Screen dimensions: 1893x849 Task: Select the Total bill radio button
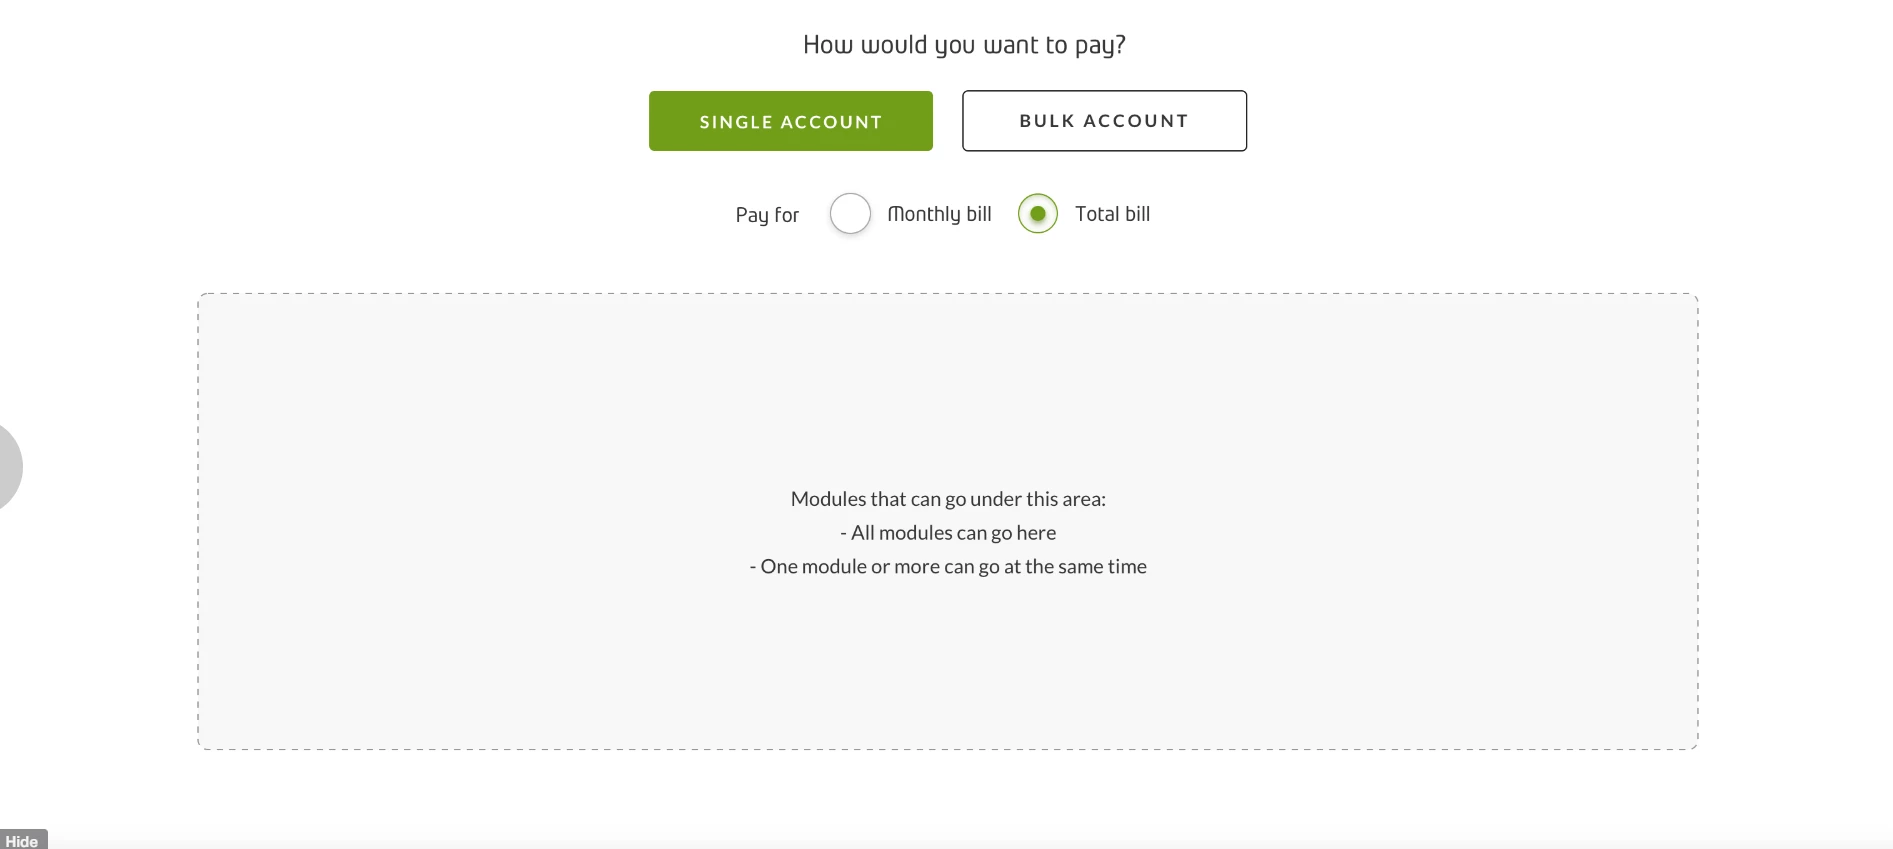click(1038, 214)
